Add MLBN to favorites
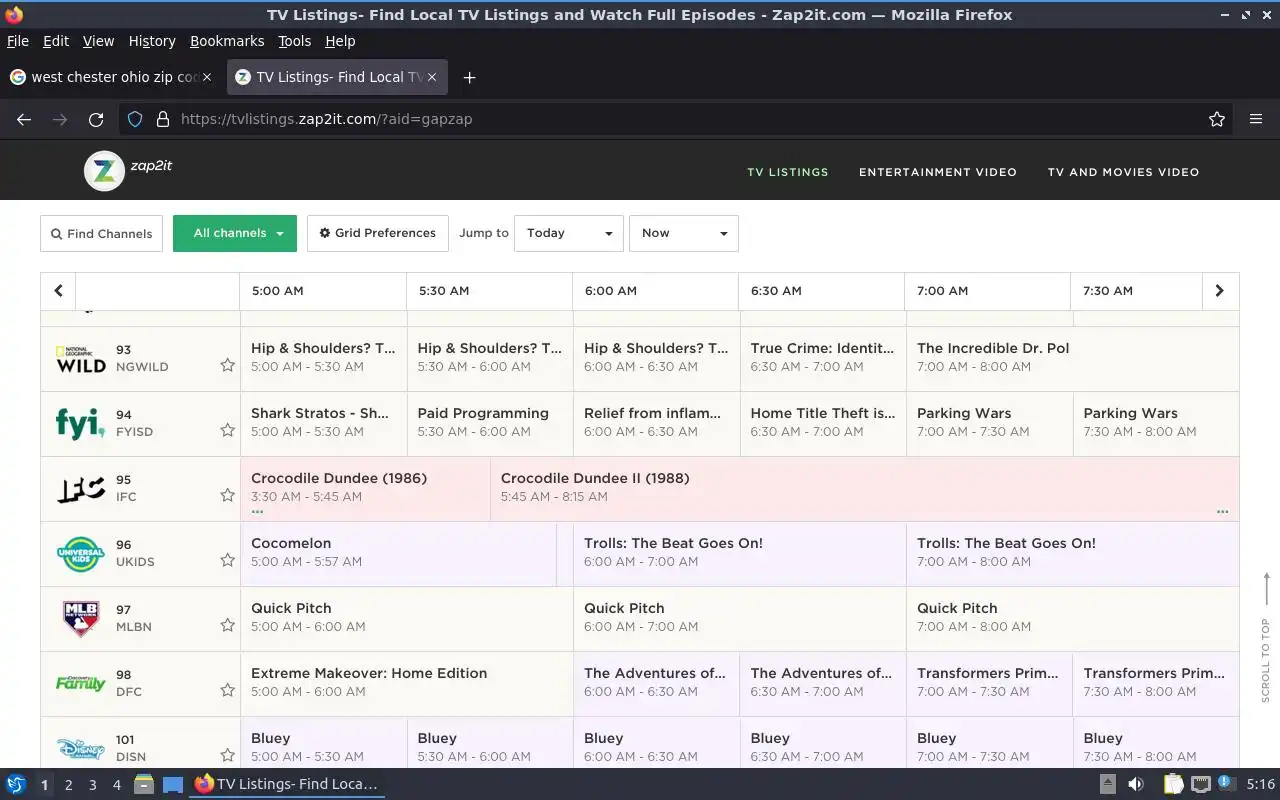Viewport: 1280px width, 800px height. point(227,625)
